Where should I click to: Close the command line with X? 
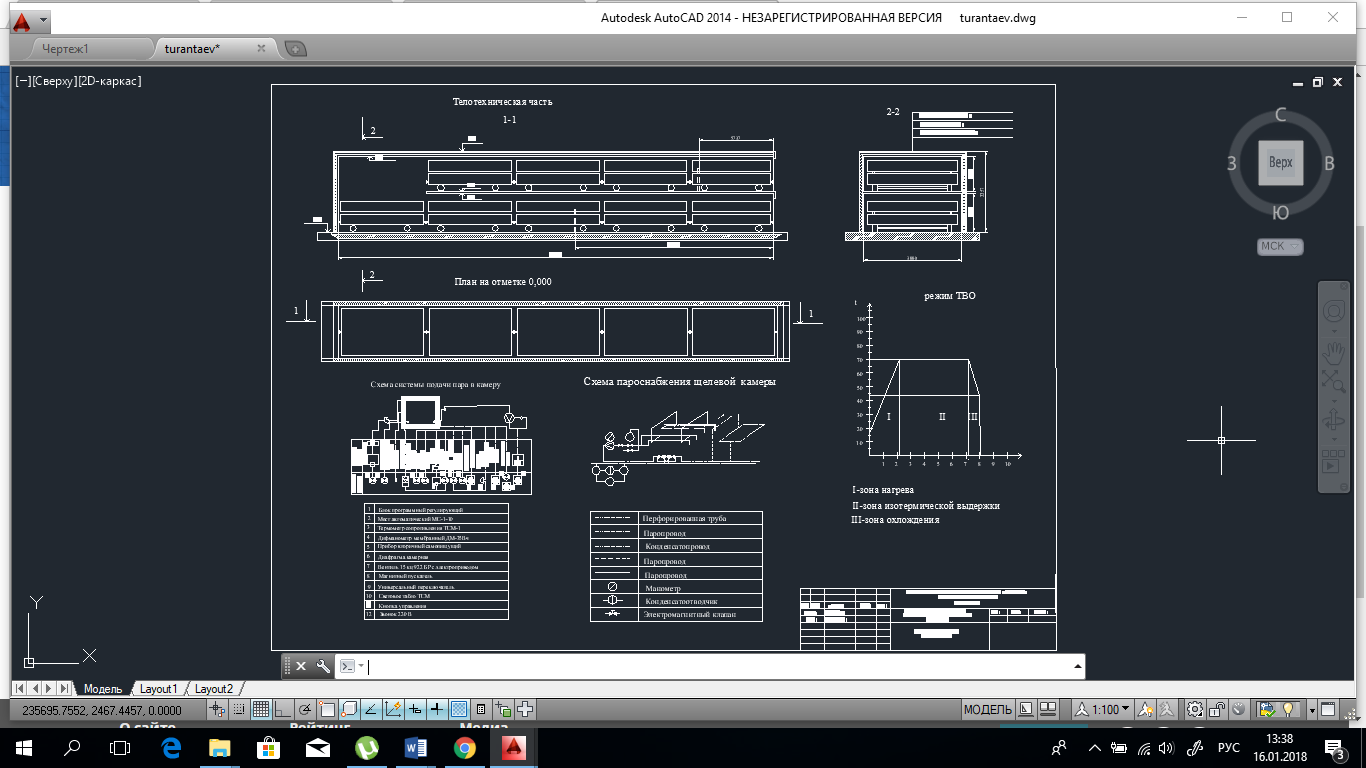point(301,666)
